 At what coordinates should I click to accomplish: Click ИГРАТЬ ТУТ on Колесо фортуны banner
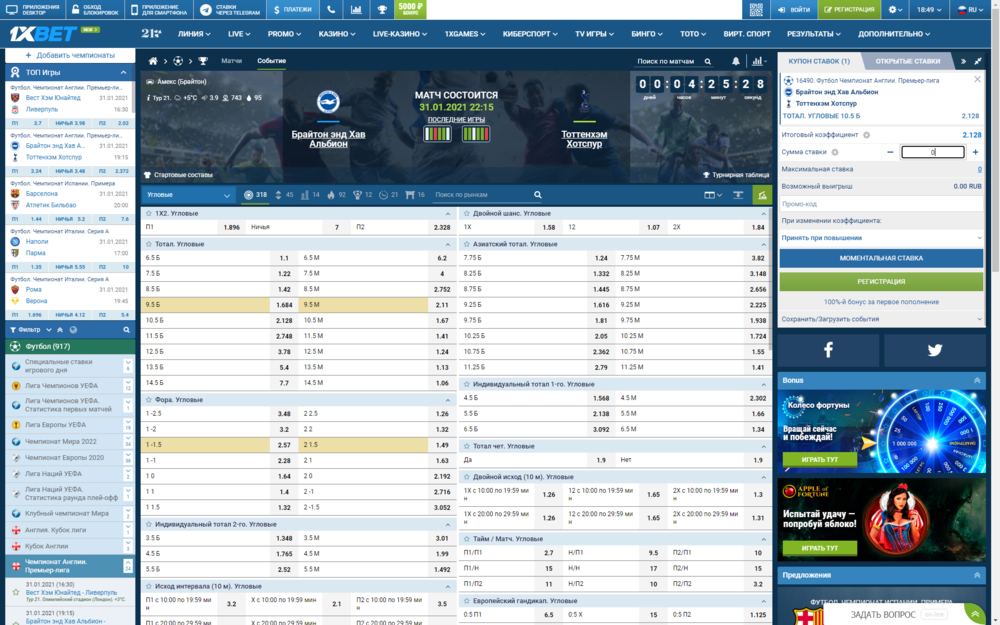(x=820, y=460)
